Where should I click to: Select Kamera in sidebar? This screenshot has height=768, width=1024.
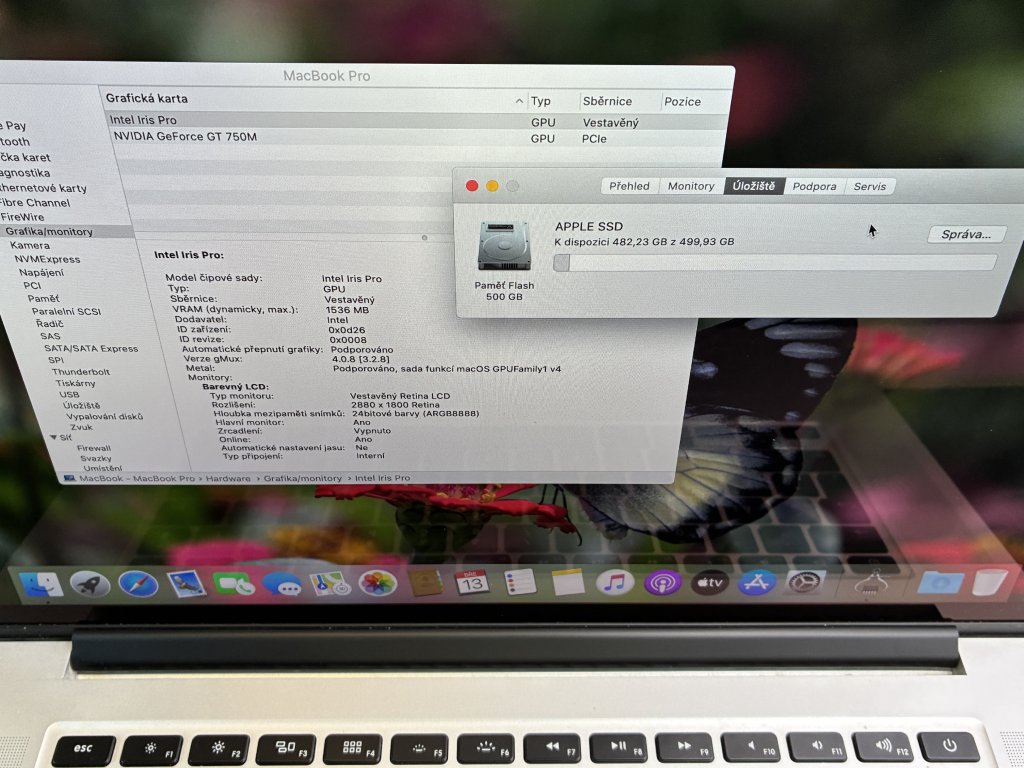tap(30, 246)
